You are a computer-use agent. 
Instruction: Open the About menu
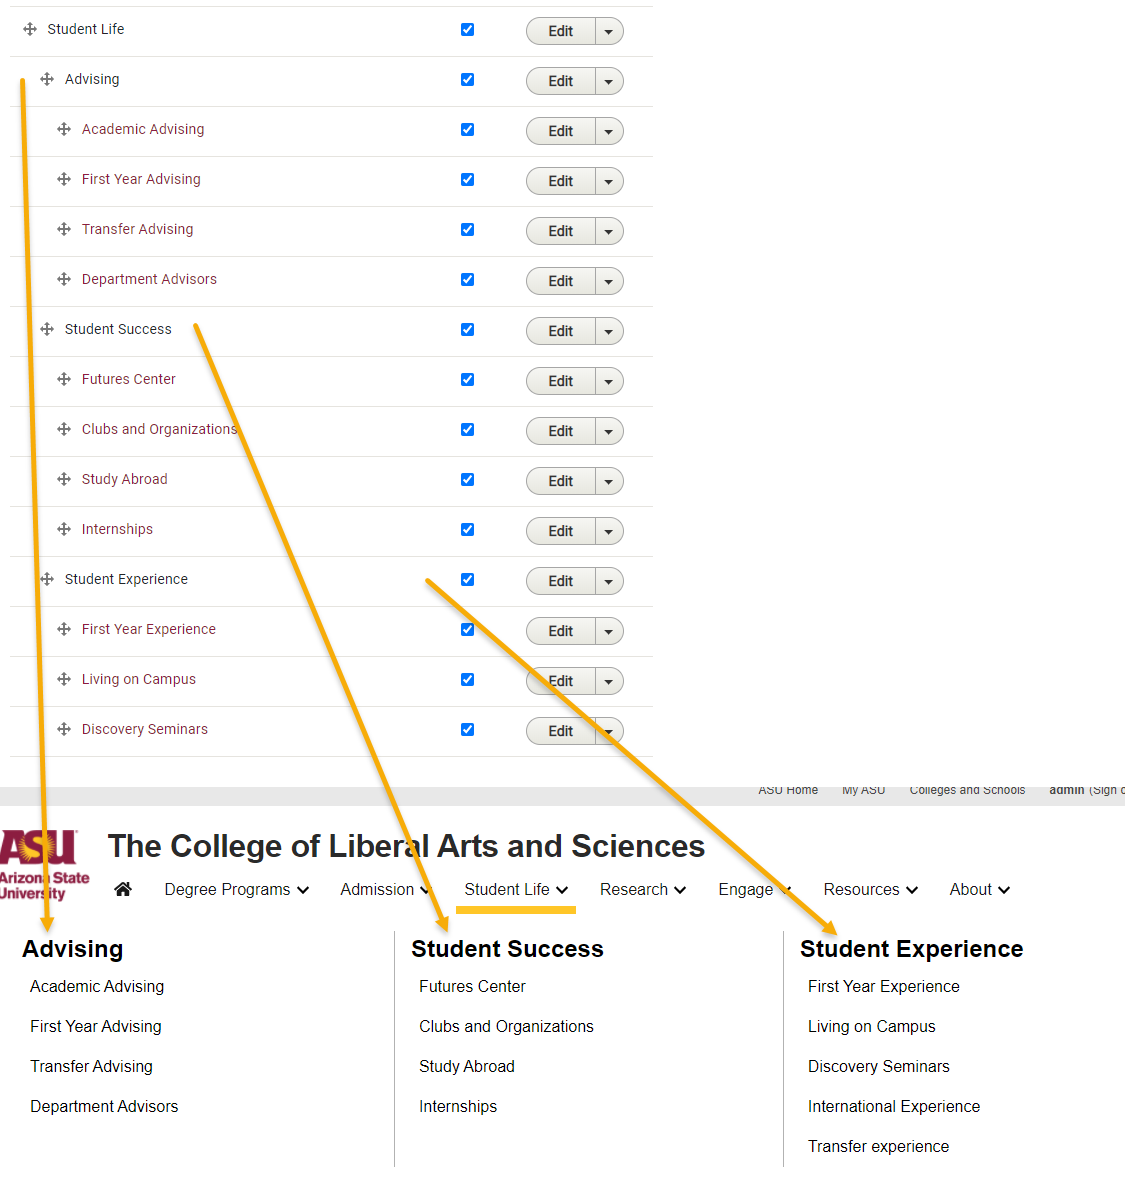(979, 890)
